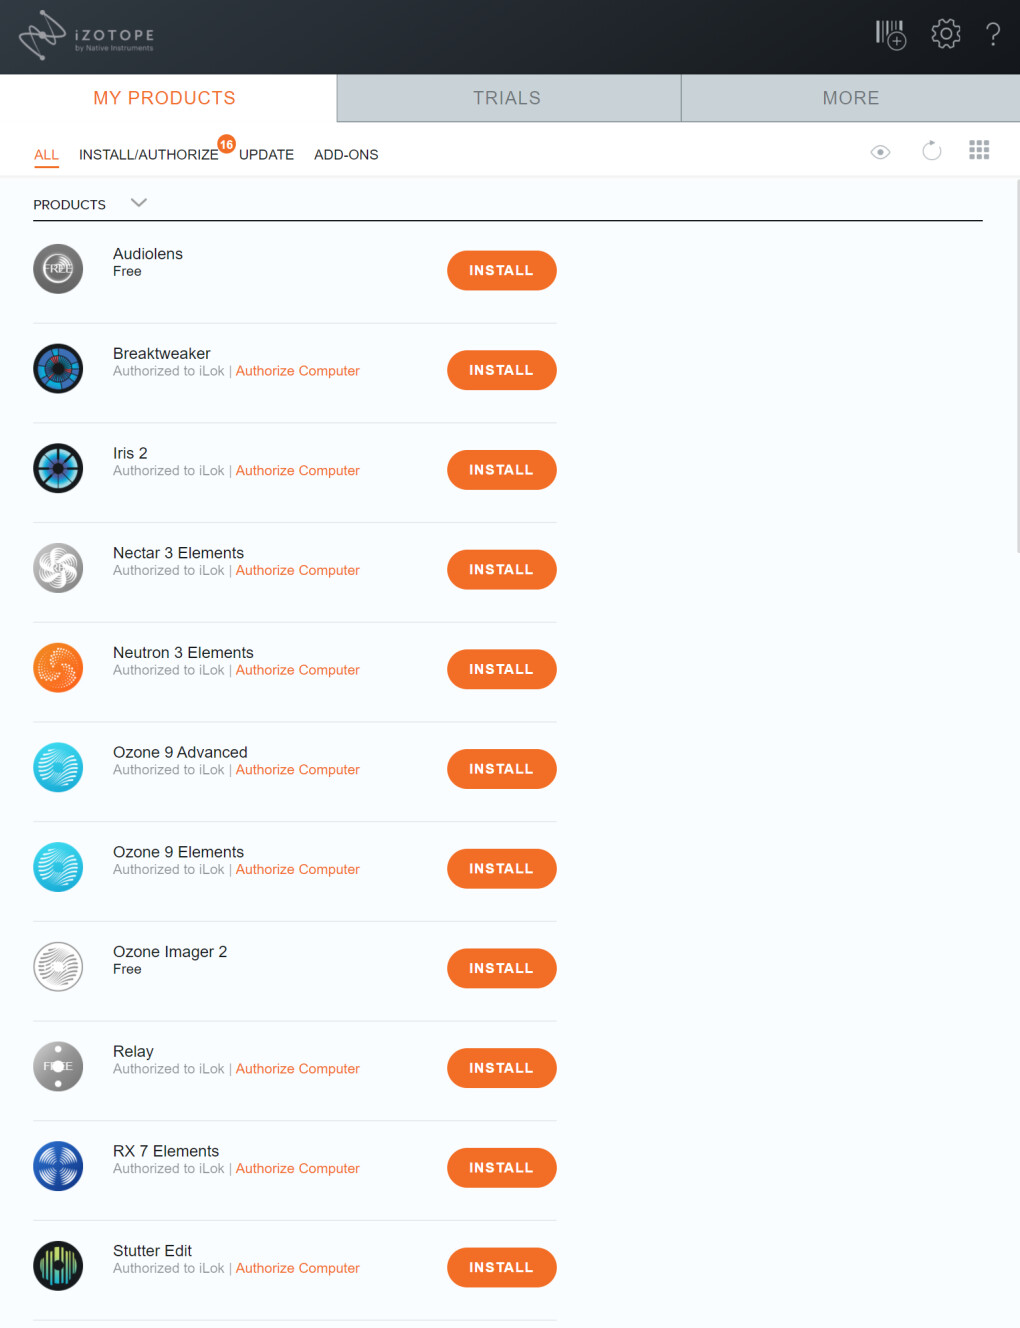The width and height of the screenshot is (1020, 1328).
Task: Install Ozone 9 Advanced
Action: [501, 769]
